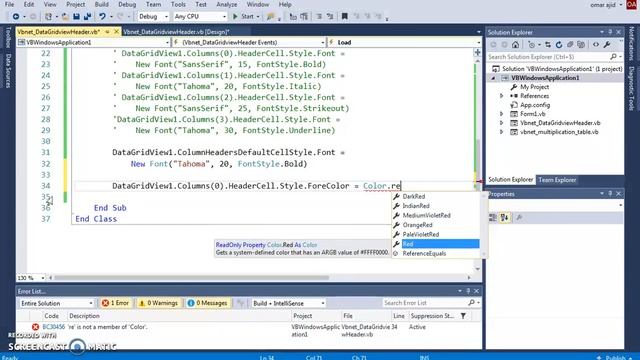Click the filter funnel icon in Error List header
Viewport: 640px width, 360px height.
(x=463, y=316)
